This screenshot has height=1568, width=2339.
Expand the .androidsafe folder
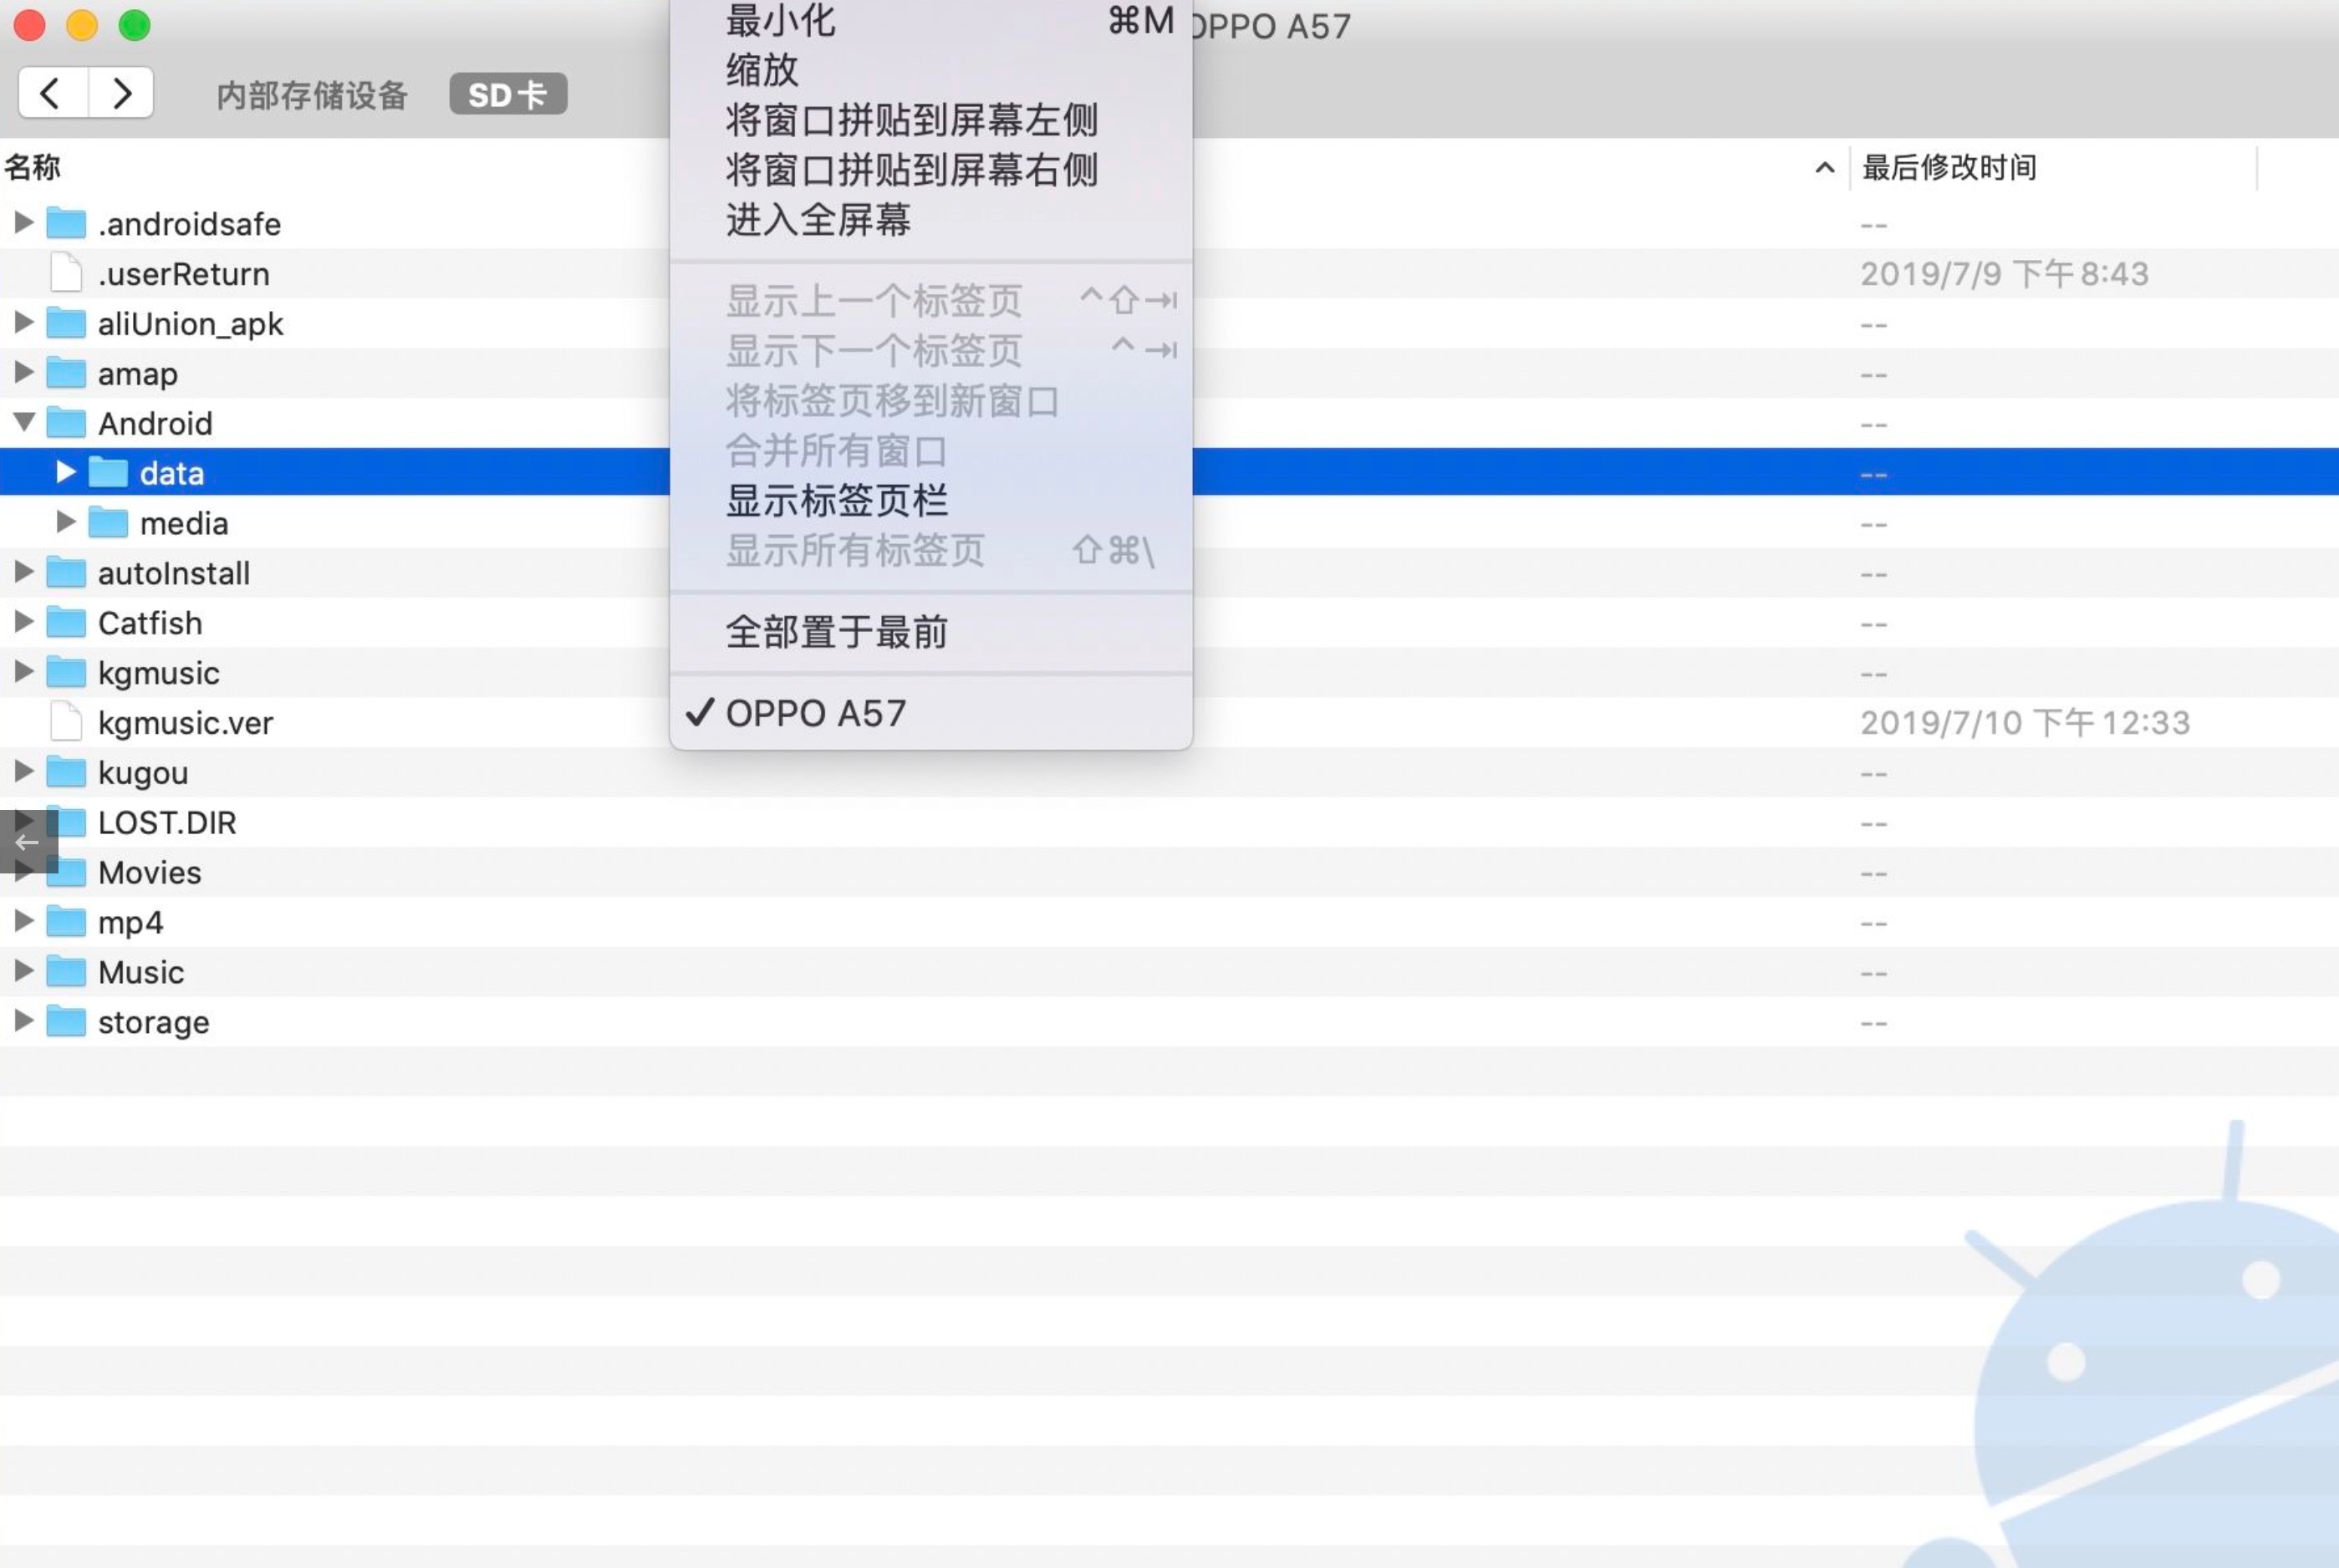(x=24, y=223)
